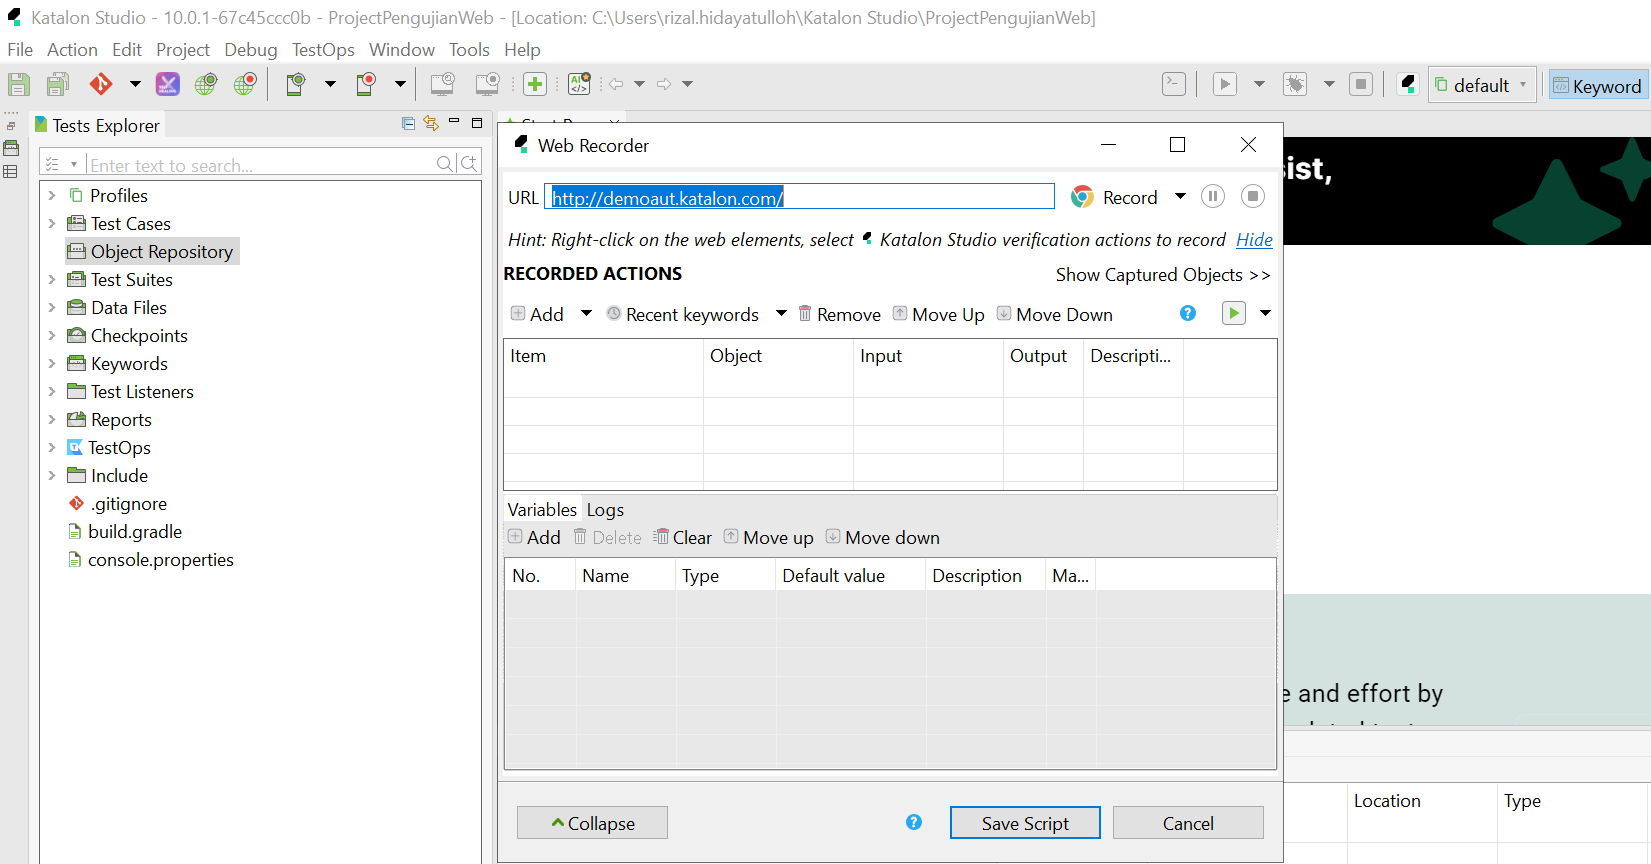1651x864 pixels.
Task: Expand the Reports tree node
Action: click(x=52, y=420)
